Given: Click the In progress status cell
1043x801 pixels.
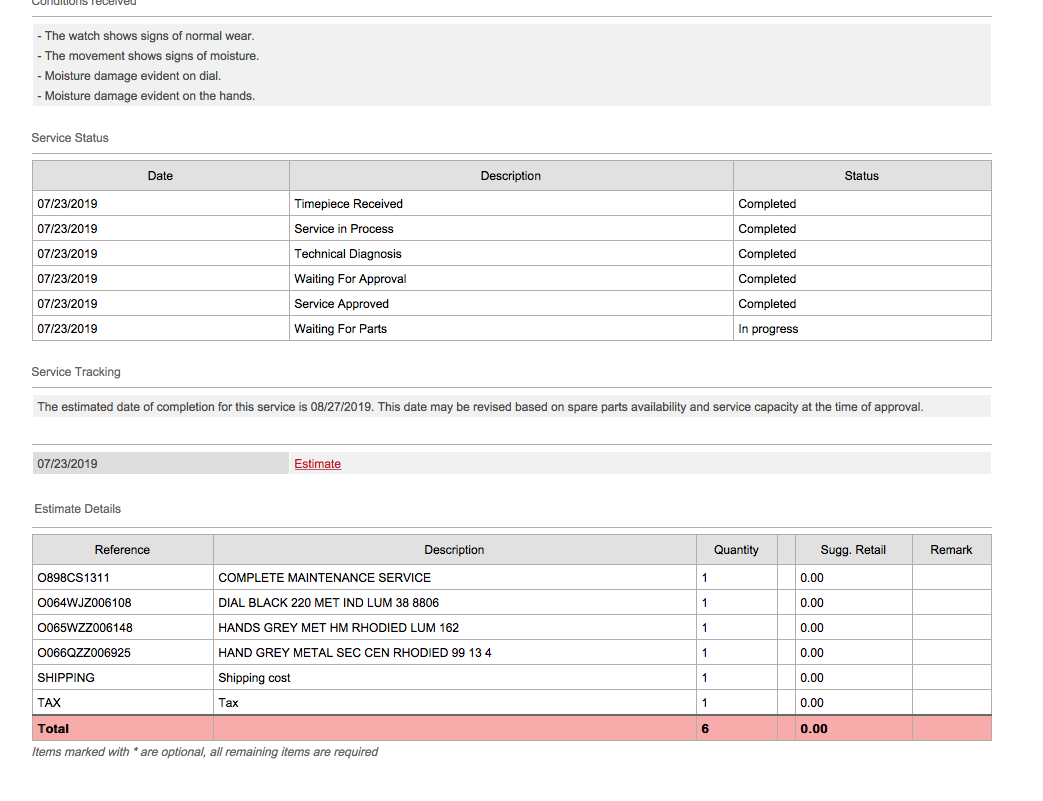Looking at the screenshot, I should [862, 329].
